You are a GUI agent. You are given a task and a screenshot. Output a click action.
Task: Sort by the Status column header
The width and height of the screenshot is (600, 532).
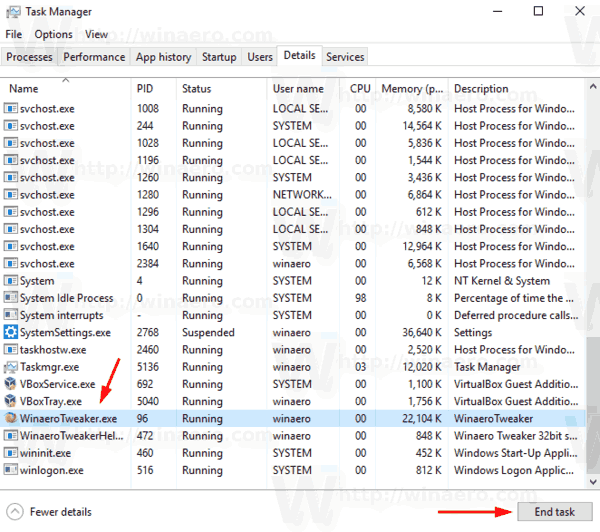tap(222, 88)
